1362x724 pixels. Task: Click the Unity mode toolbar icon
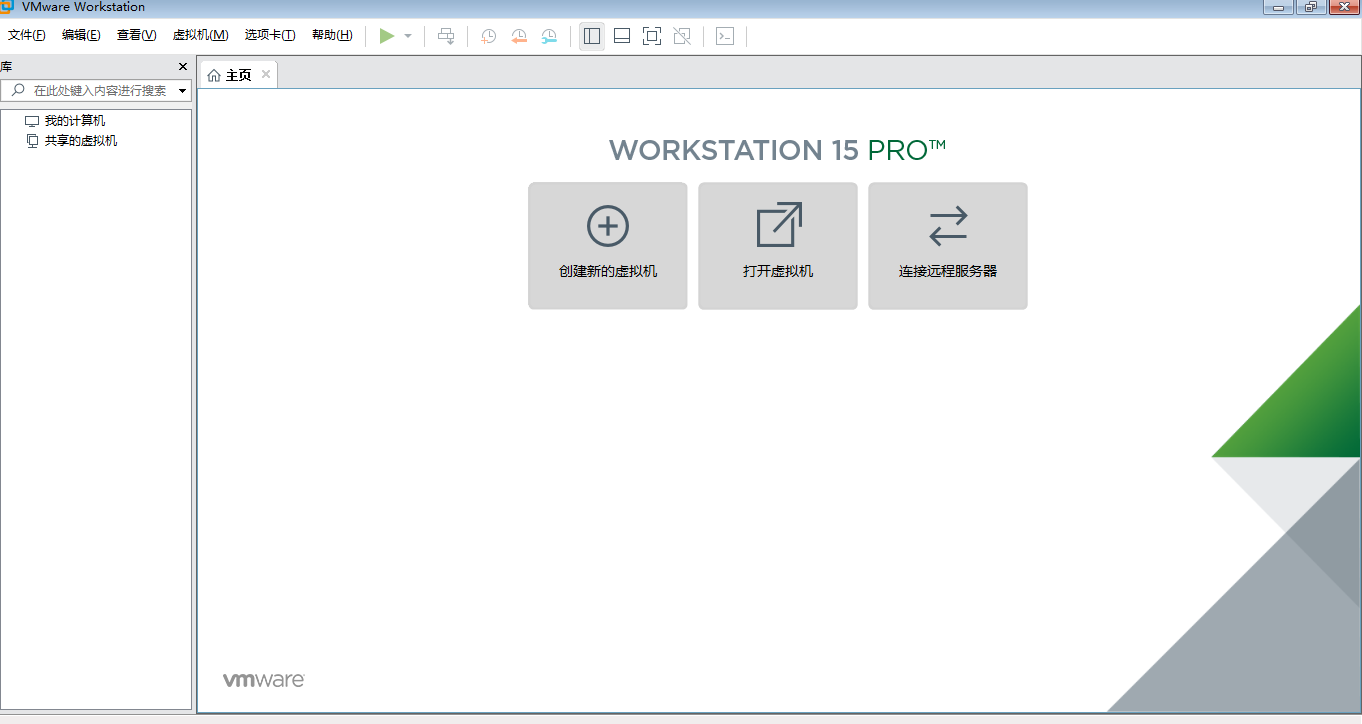(682, 36)
